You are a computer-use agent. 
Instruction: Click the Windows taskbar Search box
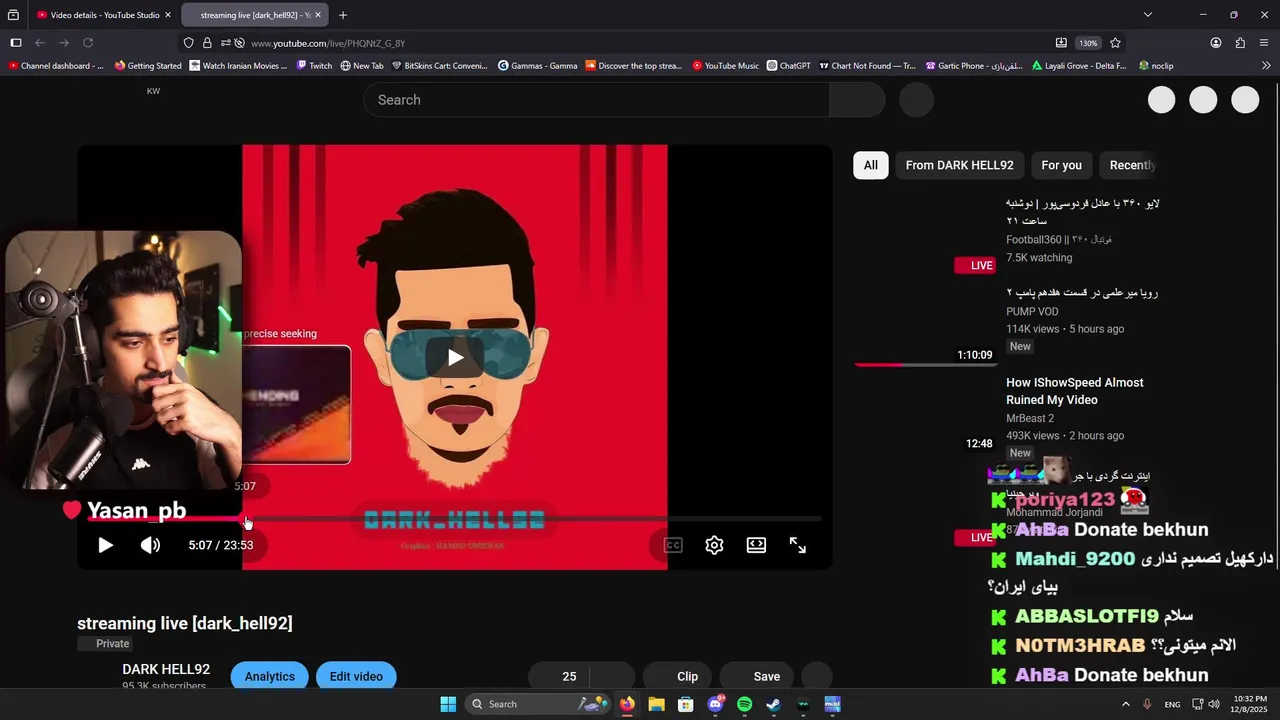point(540,704)
